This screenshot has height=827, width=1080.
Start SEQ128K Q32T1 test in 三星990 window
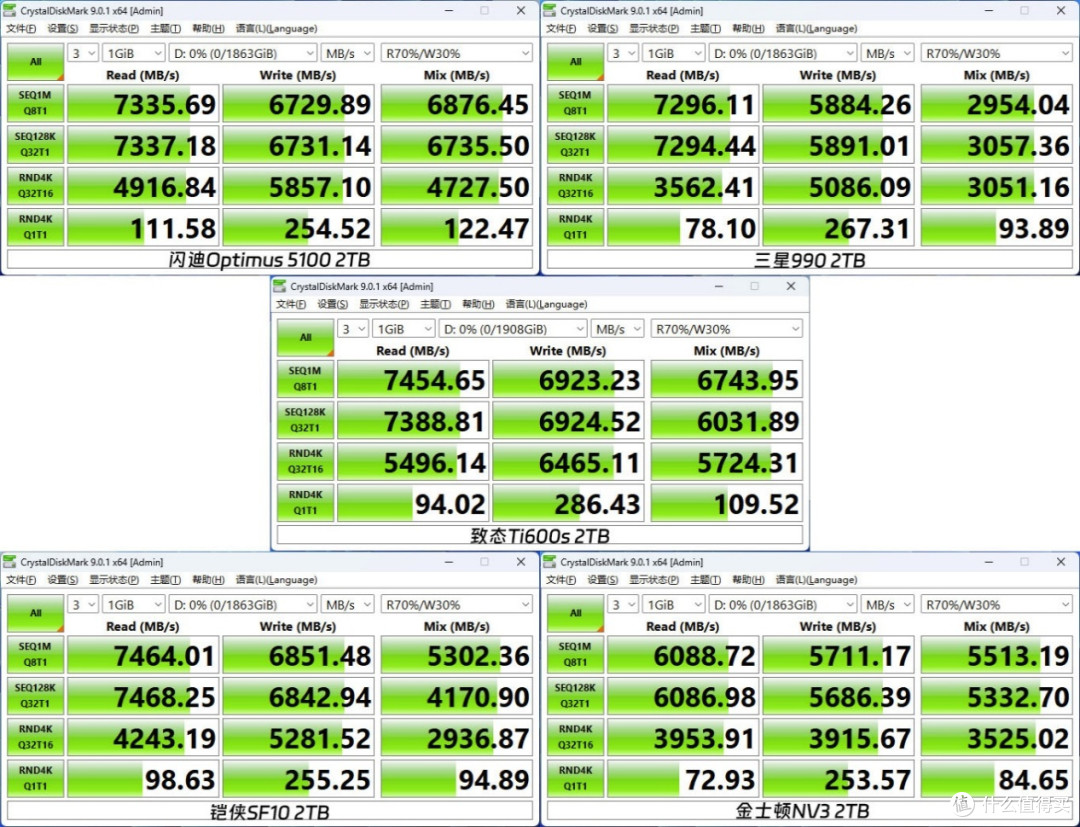coord(576,145)
